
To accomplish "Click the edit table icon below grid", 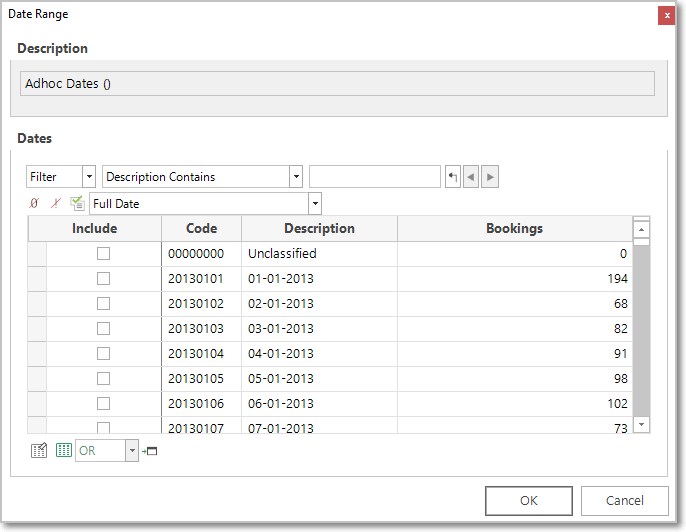I will [39, 450].
